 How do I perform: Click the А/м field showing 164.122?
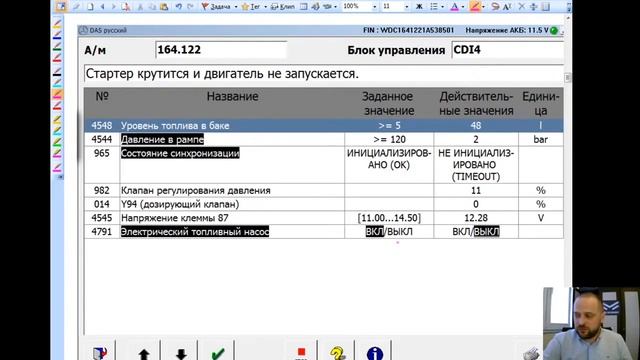[x=221, y=50]
